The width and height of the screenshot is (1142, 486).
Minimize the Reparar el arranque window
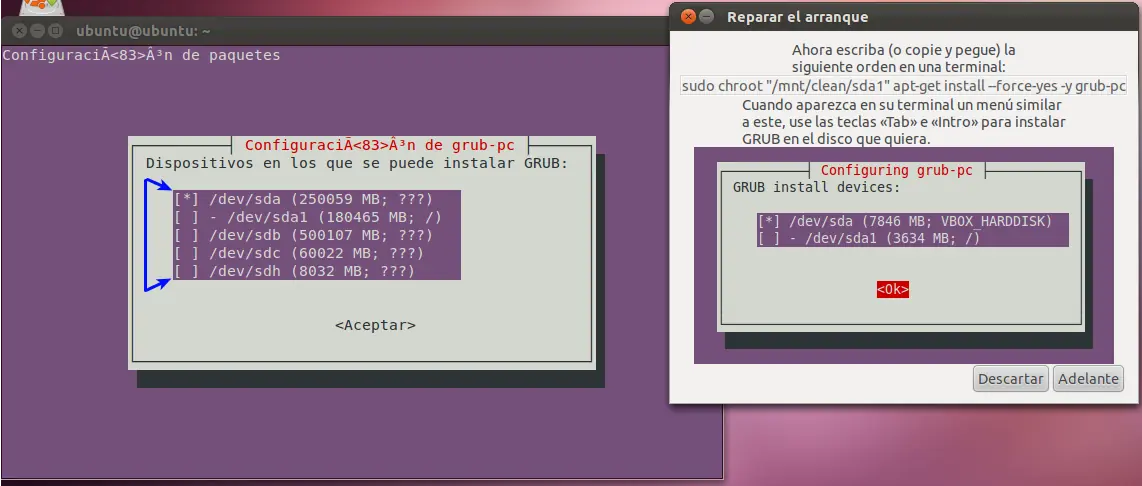click(706, 17)
